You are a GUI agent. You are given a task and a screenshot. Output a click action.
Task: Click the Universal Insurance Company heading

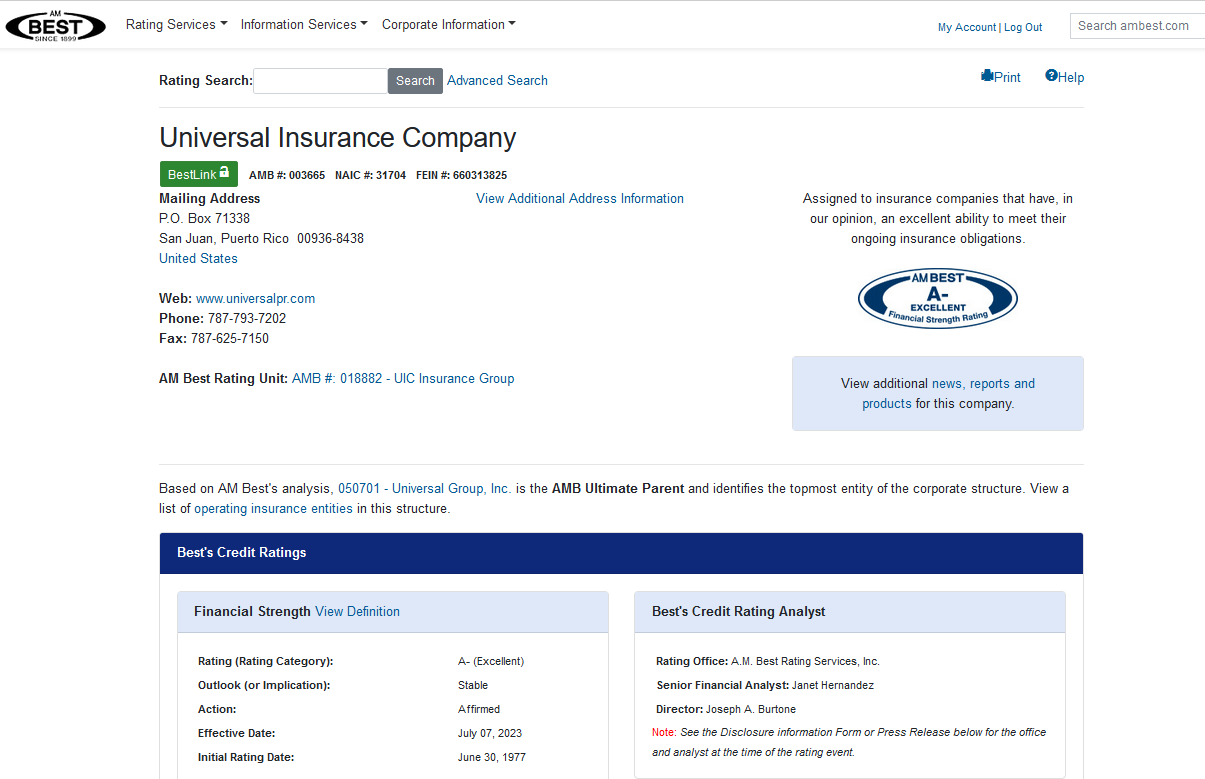point(338,138)
